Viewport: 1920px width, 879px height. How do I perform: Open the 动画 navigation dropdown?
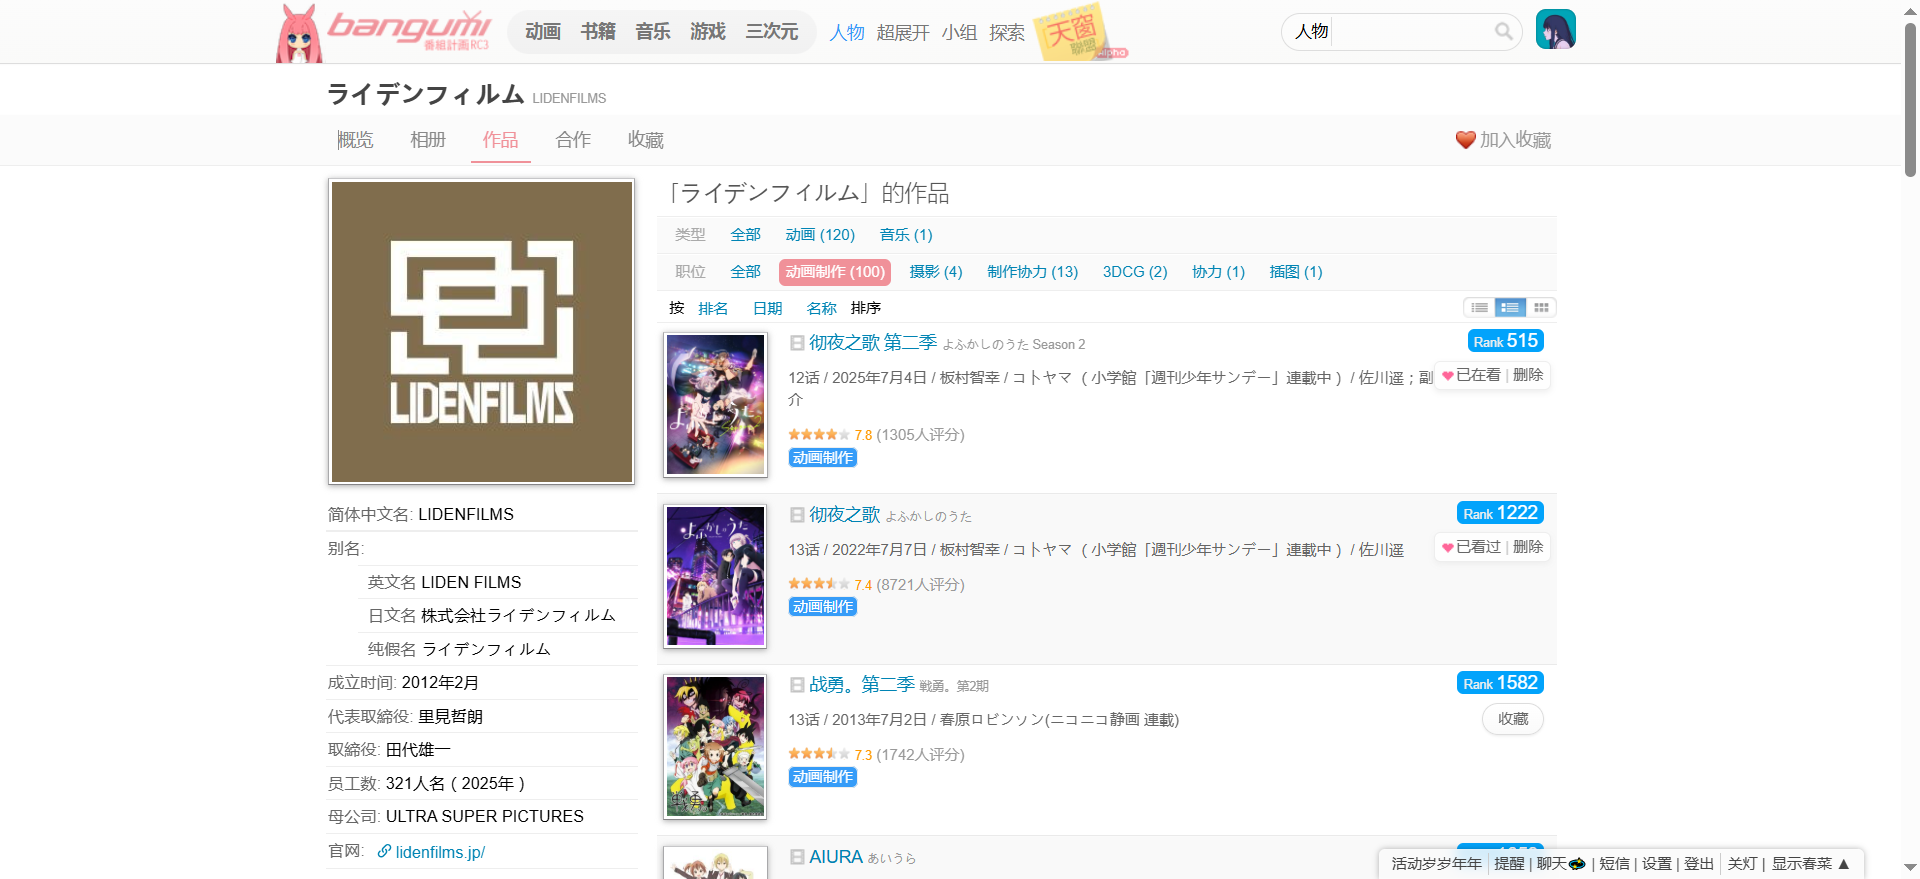543,32
